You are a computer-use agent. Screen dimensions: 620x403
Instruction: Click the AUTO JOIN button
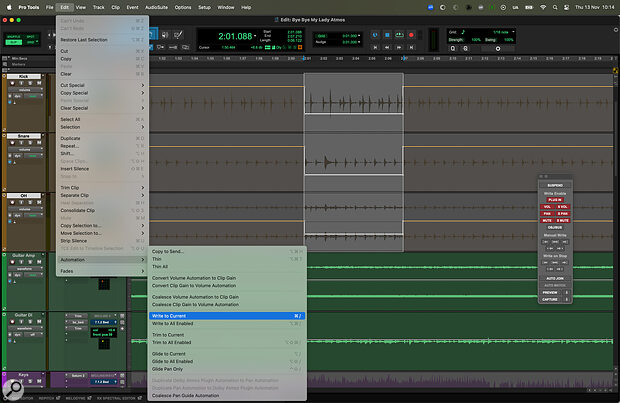[555, 278]
